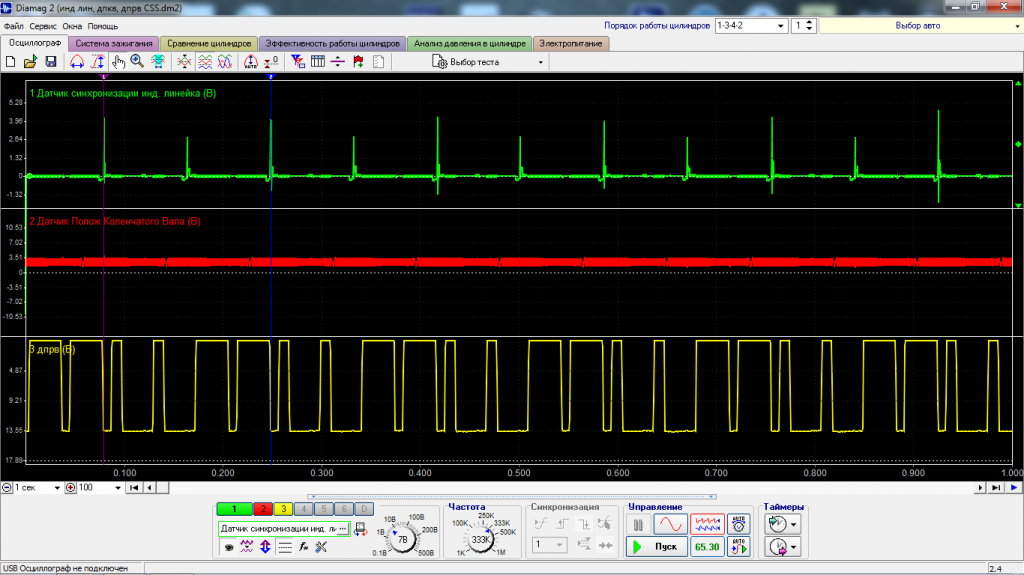1024x575 pixels.
Task: Click the report page icon
Action: coord(378,62)
